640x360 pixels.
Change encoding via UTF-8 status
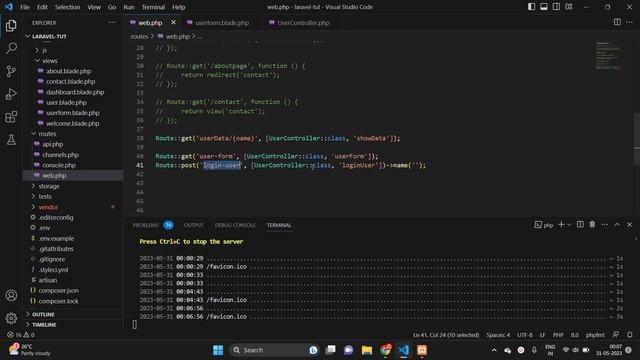point(525,335)
